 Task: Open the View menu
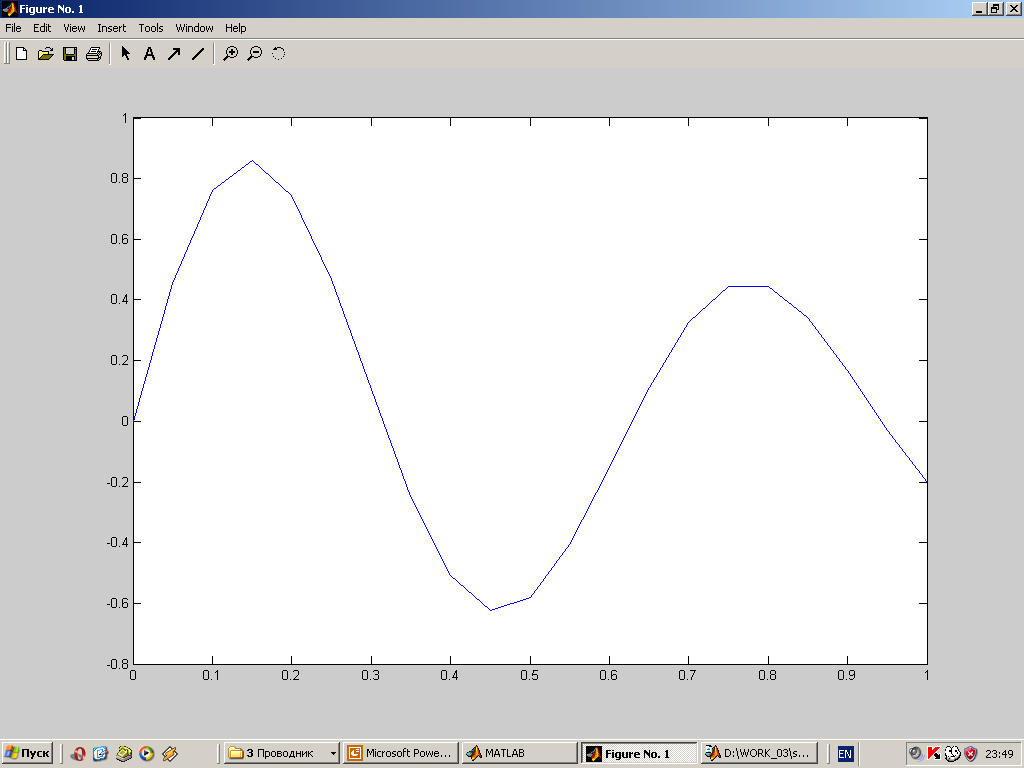pos(74,28)
